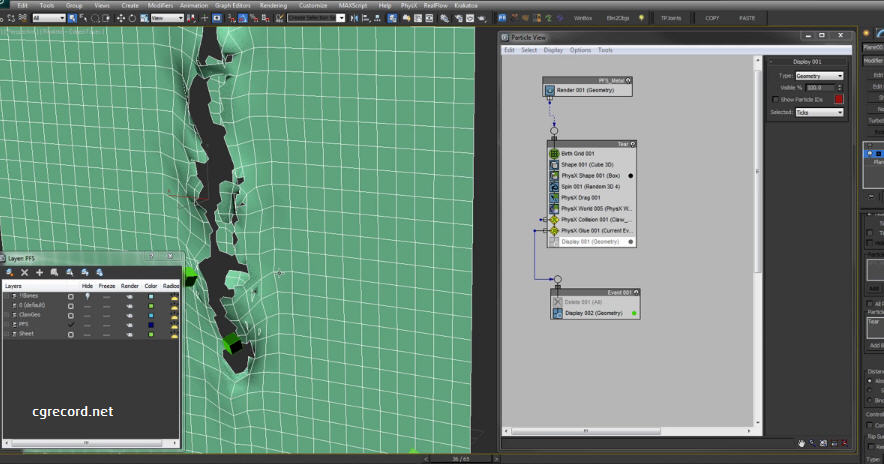The height and width of the screenshot is (464, 884).
Task: Open the Options menu in Particle View
Action: (580, 50)
